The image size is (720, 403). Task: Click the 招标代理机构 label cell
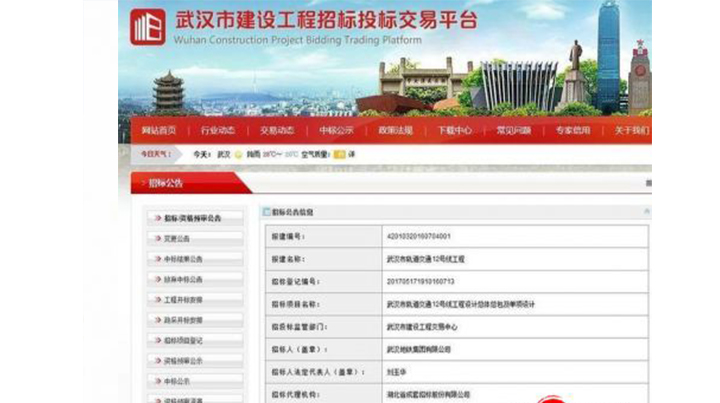coord(324,394)
